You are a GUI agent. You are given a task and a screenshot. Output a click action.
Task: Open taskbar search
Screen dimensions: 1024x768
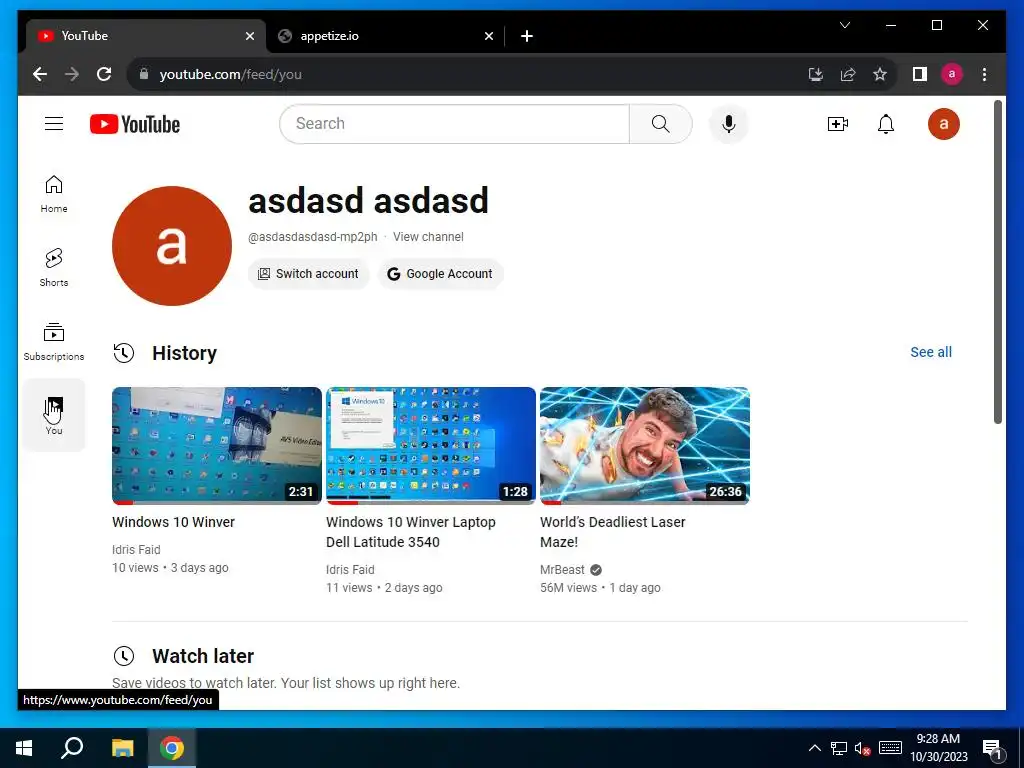(x=72, y=748)
